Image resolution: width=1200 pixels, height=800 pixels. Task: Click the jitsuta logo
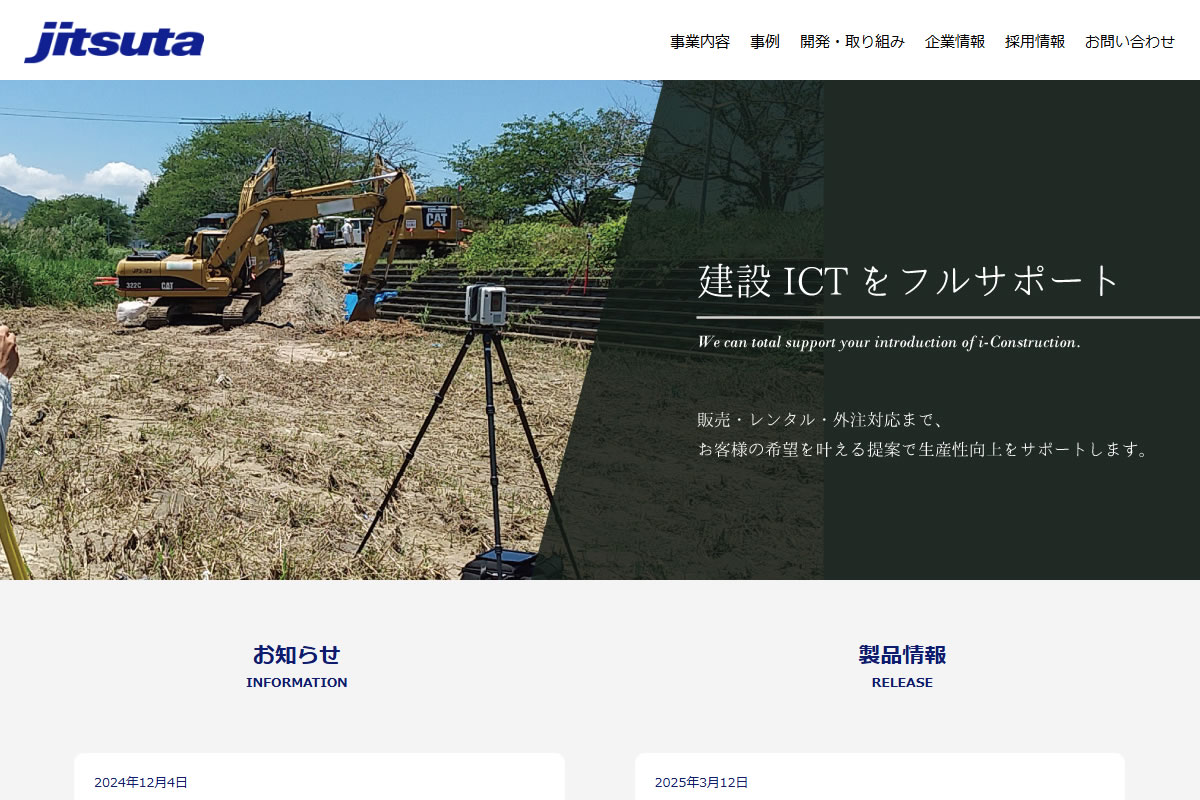tap(114, 42)
